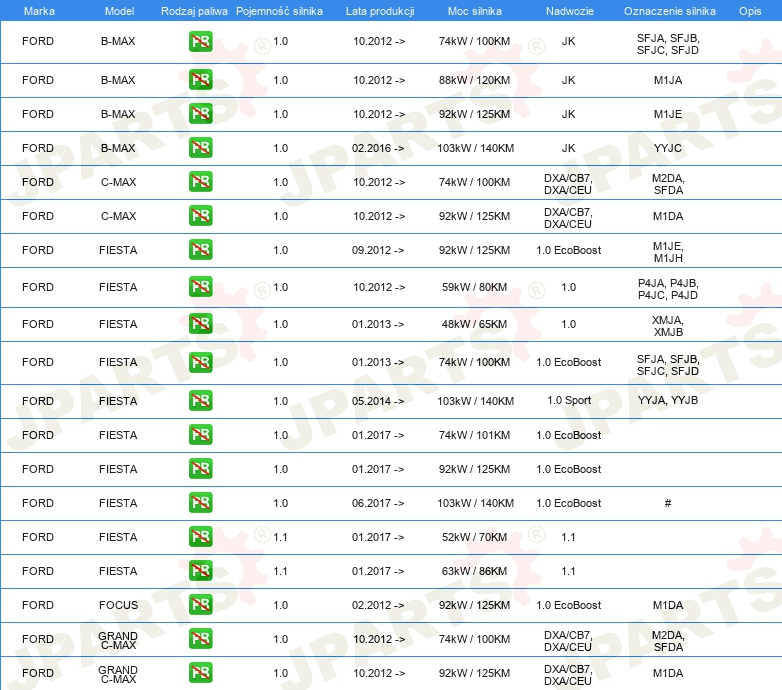Click the fuel icon for FIESTA 52kW / 70KM
The width and height of the screenshot is (782, 690).
tap(200, 537)
